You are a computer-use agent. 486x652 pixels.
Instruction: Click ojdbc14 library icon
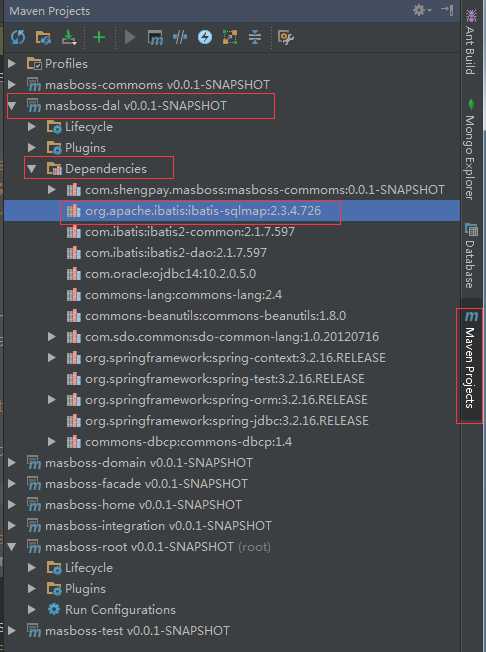pos(74,274)
